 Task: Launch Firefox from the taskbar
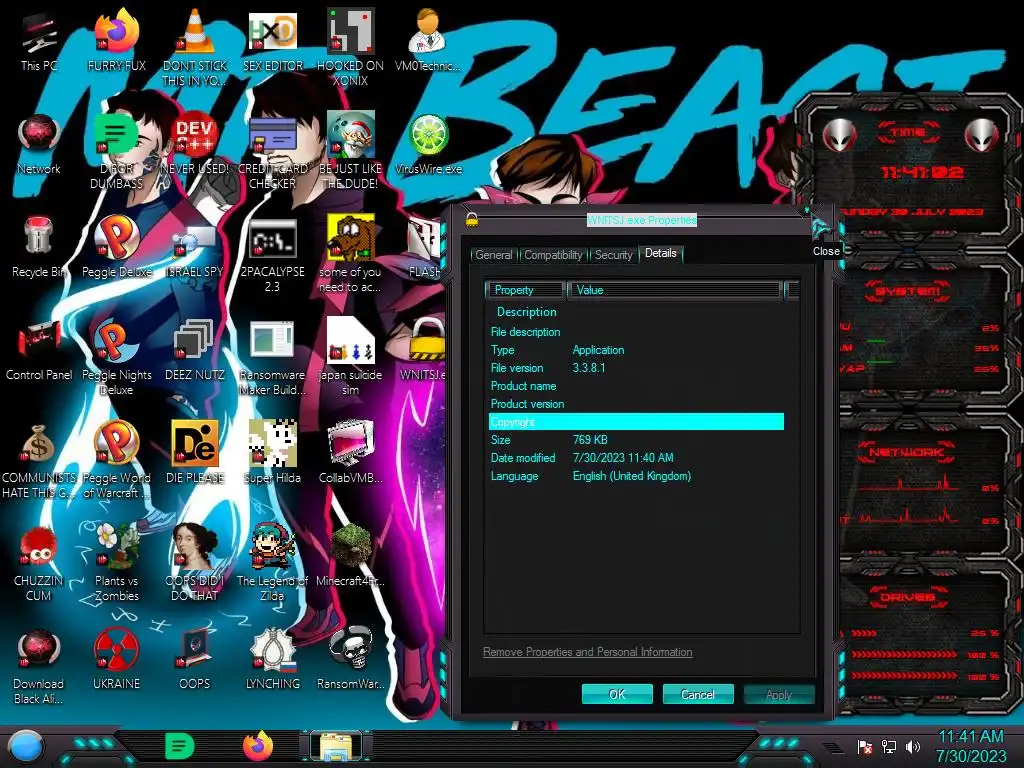[x=257, y=746]
